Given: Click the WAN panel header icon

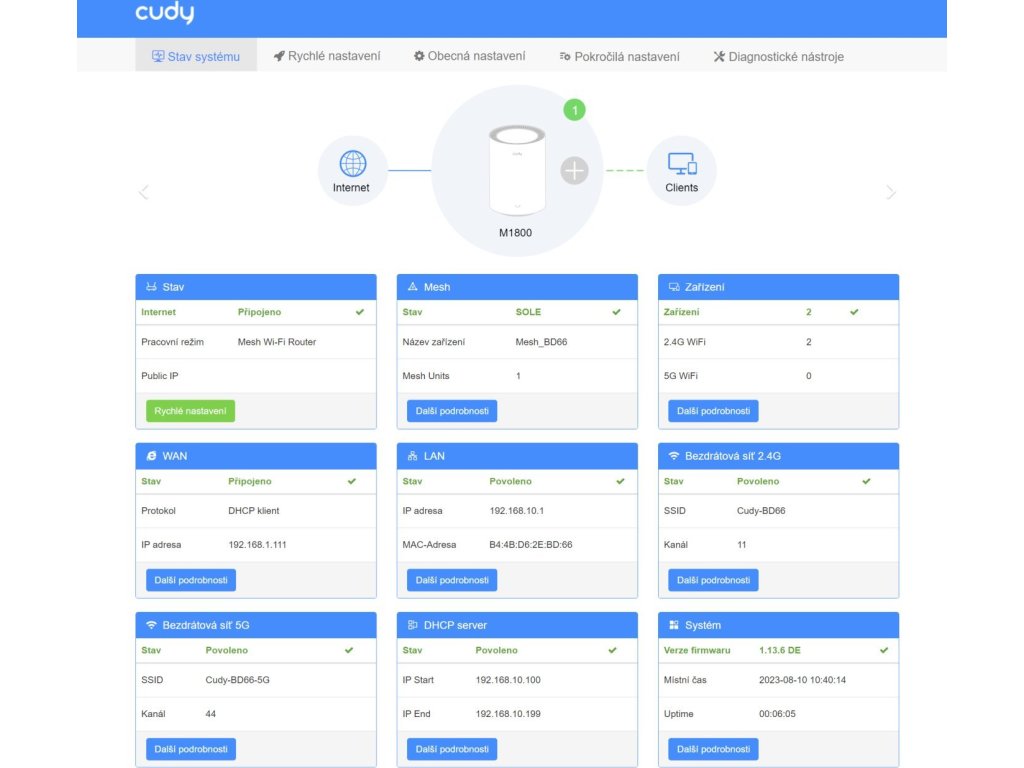Looking at the screenshot, I should point(152,456).
